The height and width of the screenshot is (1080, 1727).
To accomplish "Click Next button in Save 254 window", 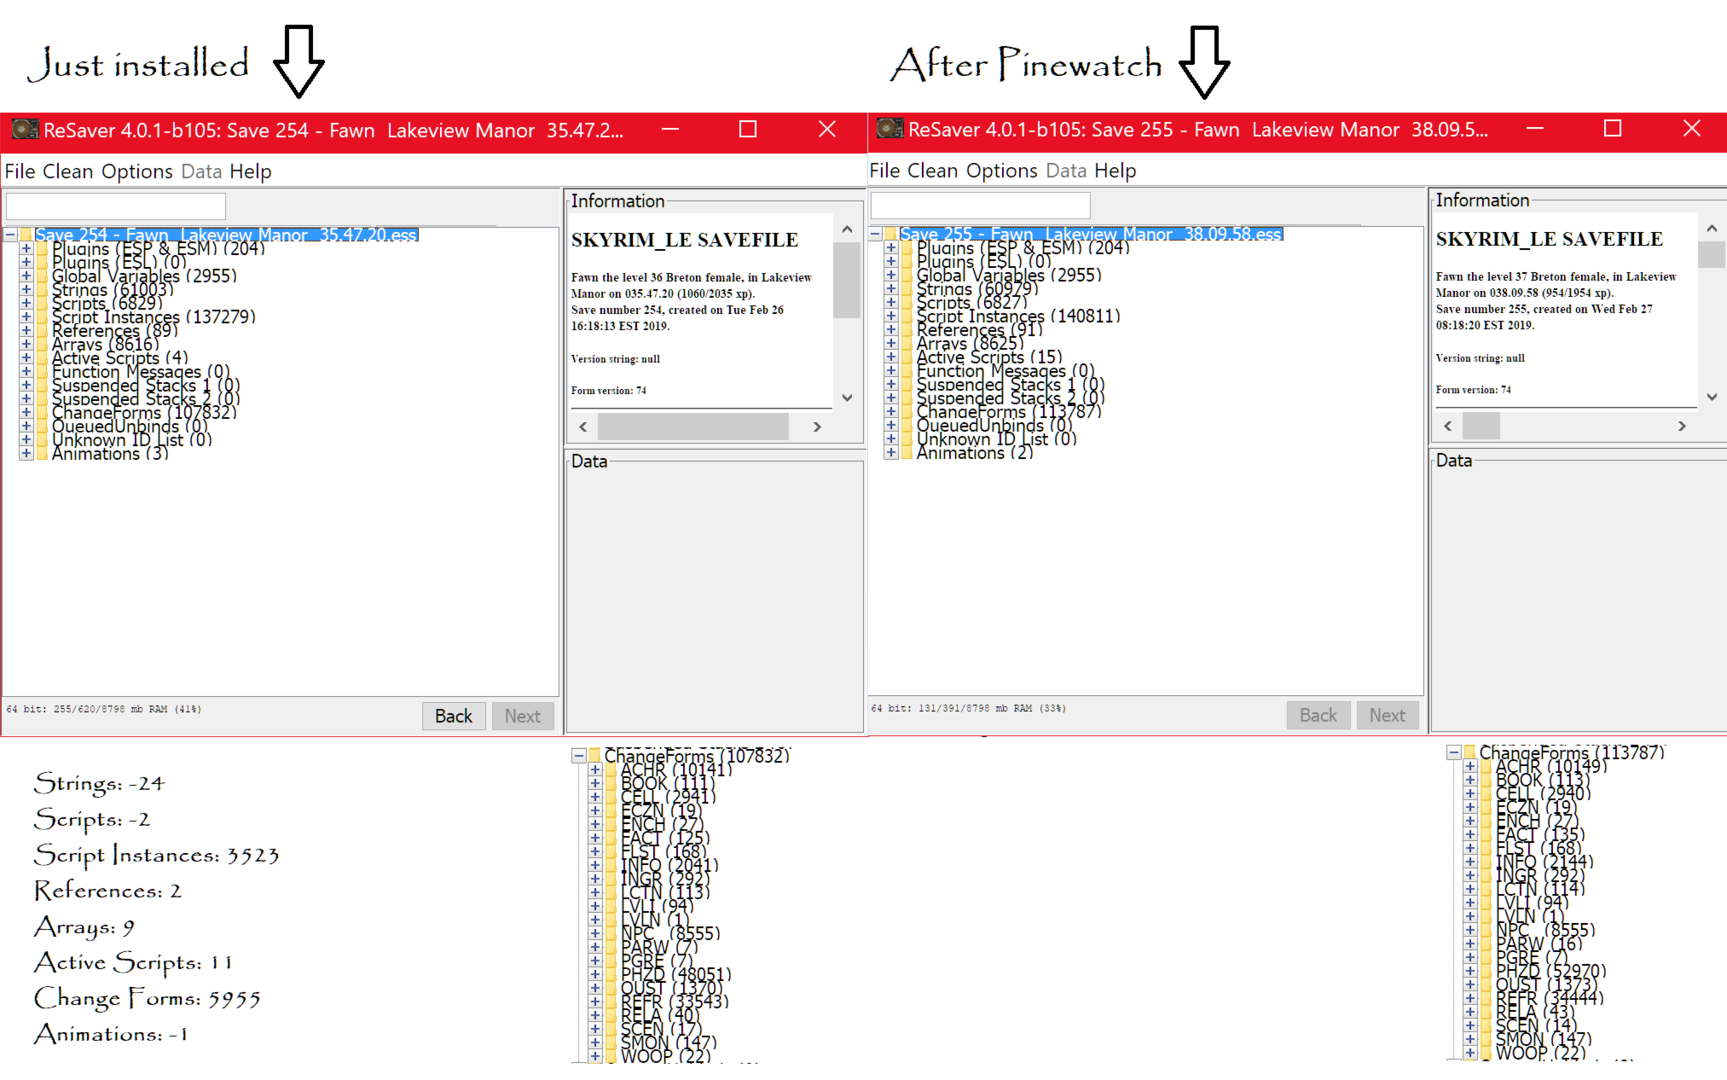I will (522, 716).
